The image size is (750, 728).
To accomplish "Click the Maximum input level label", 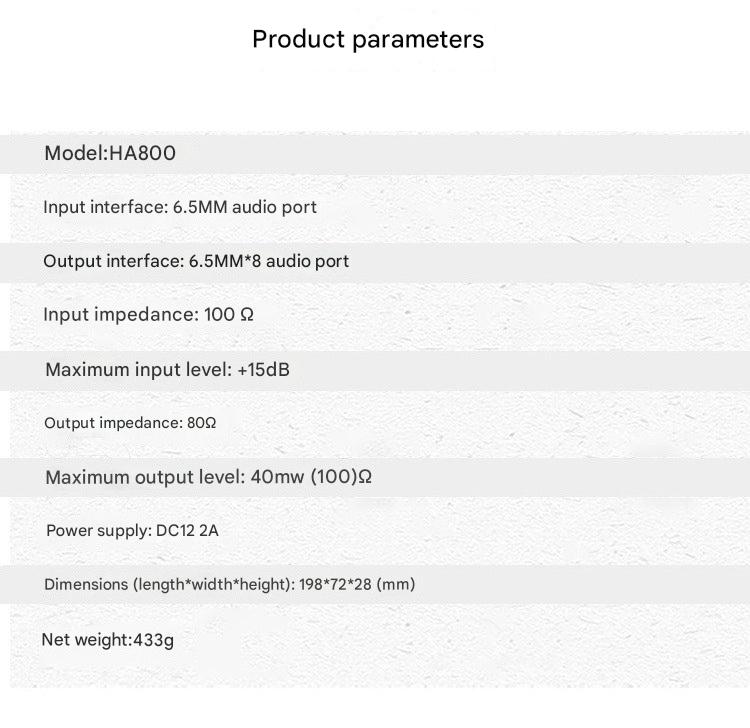I will [138, 370].
